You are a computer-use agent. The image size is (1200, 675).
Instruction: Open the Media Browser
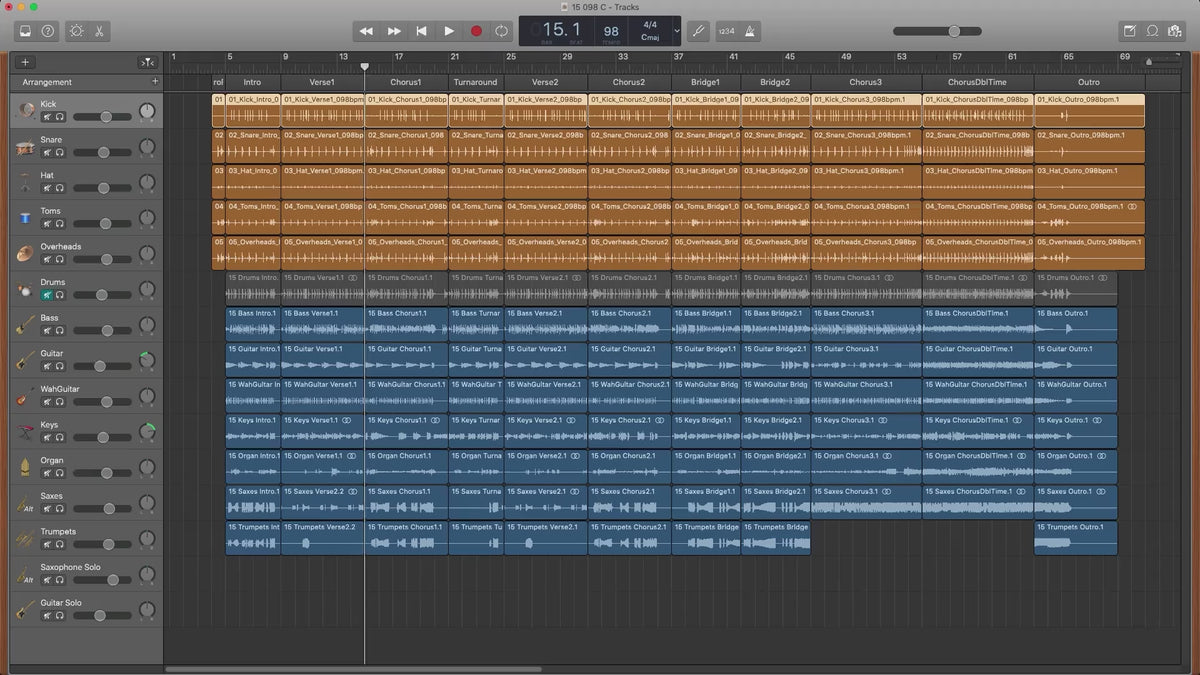pyautogui.click(x=1175, y=31)
